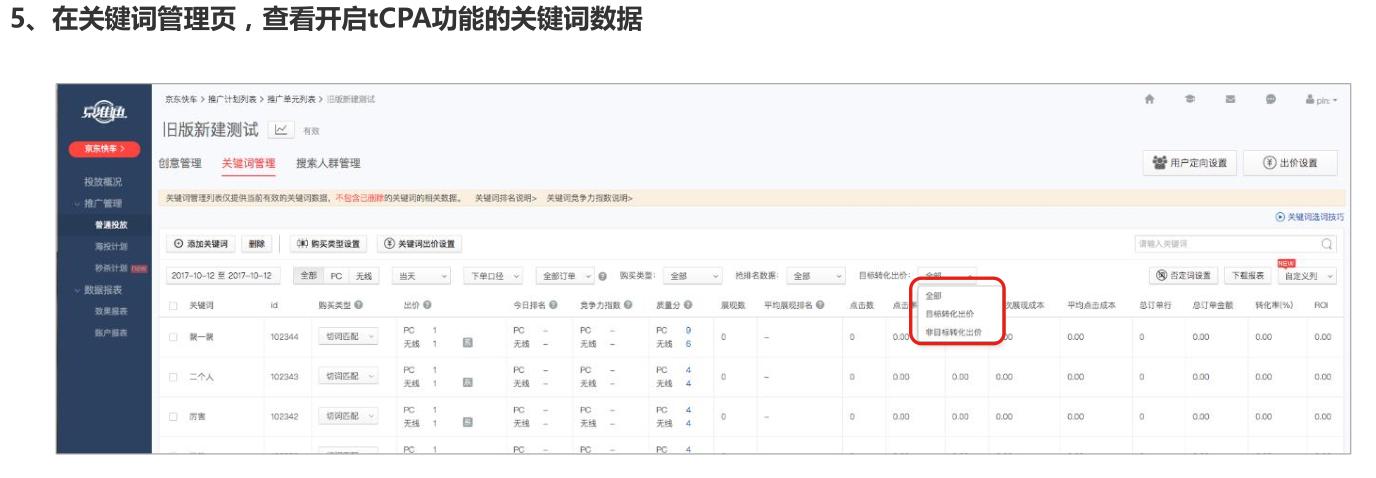Click bid edit icon in 二个人 row

(467, 382)
